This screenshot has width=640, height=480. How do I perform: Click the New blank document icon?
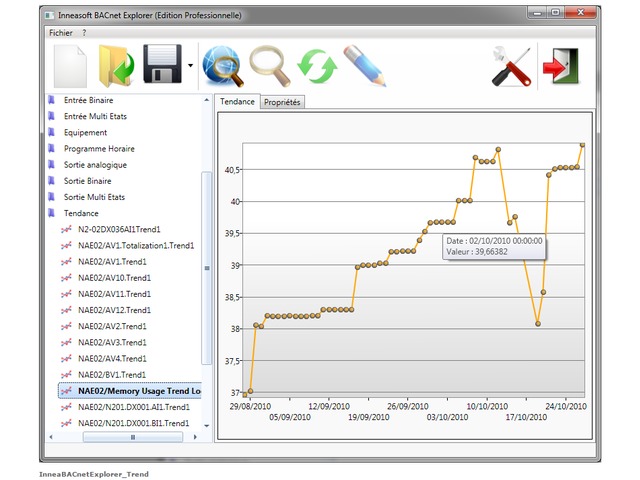[x=70, y=66]
